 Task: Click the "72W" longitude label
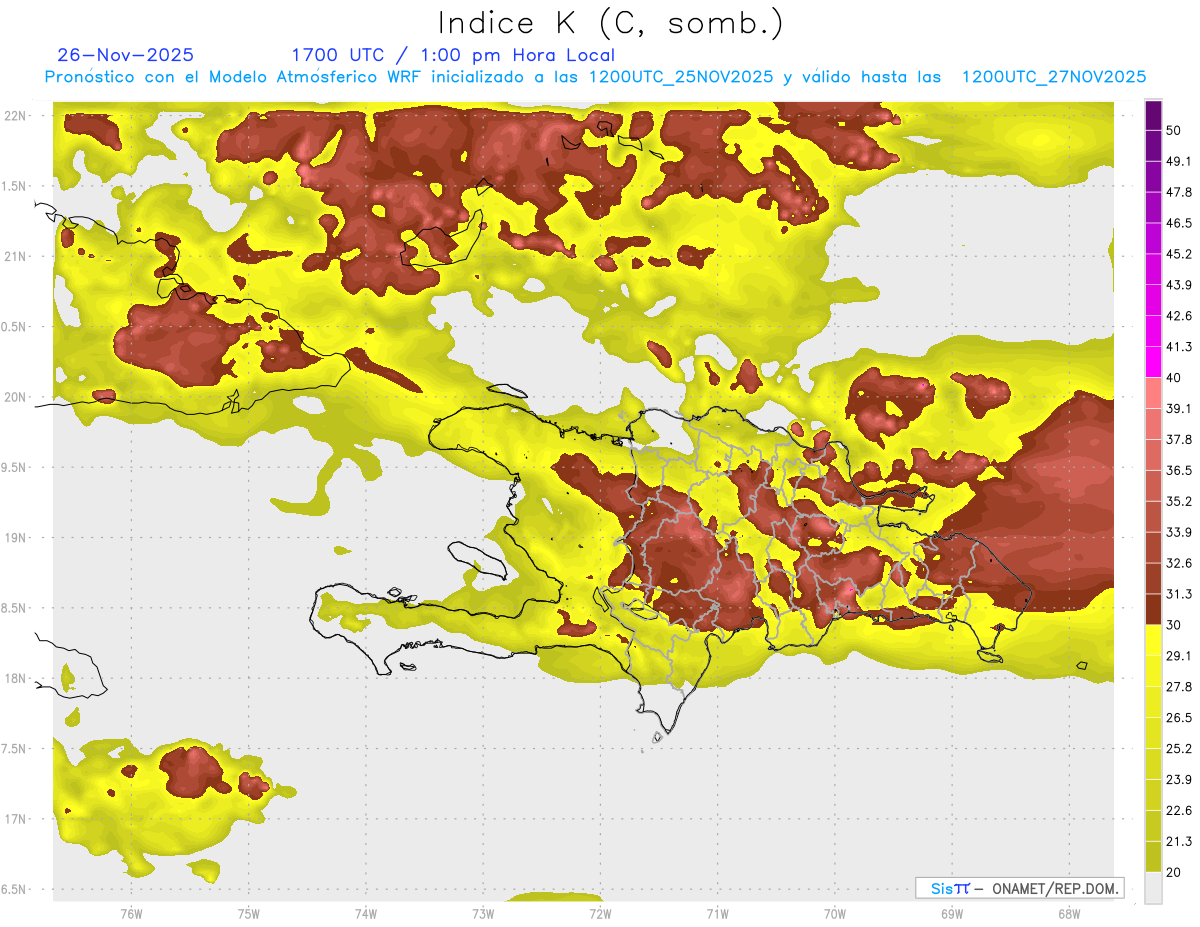click(x=600, y=914)
